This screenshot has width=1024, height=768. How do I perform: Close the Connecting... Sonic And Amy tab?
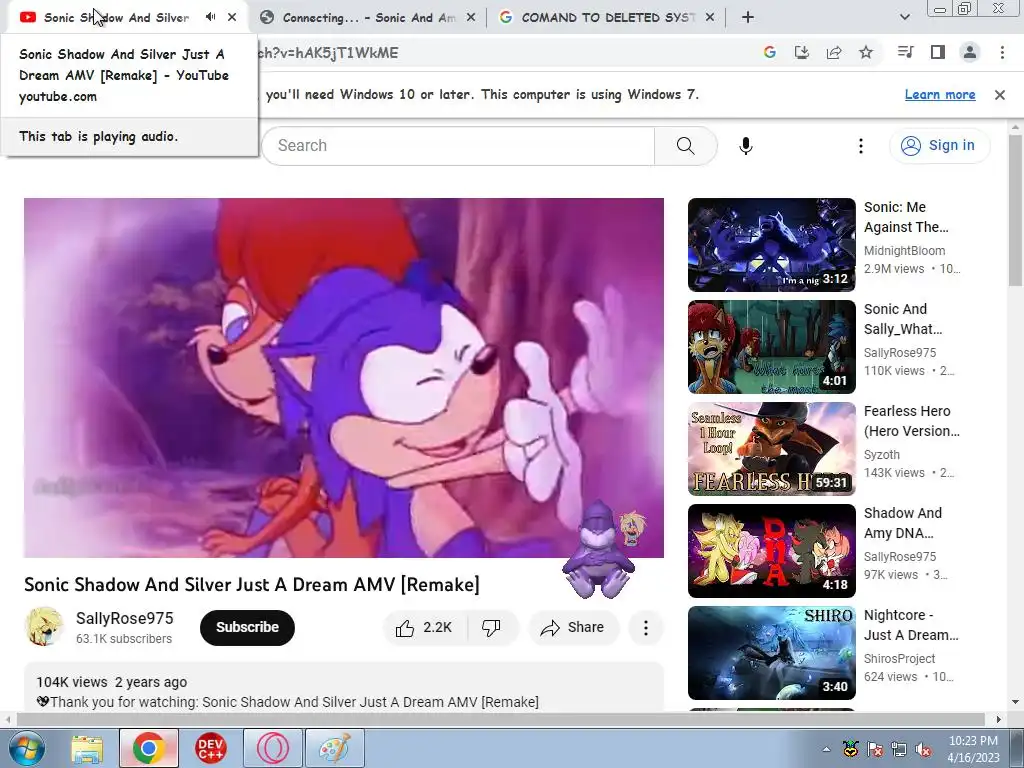point(471,18)
